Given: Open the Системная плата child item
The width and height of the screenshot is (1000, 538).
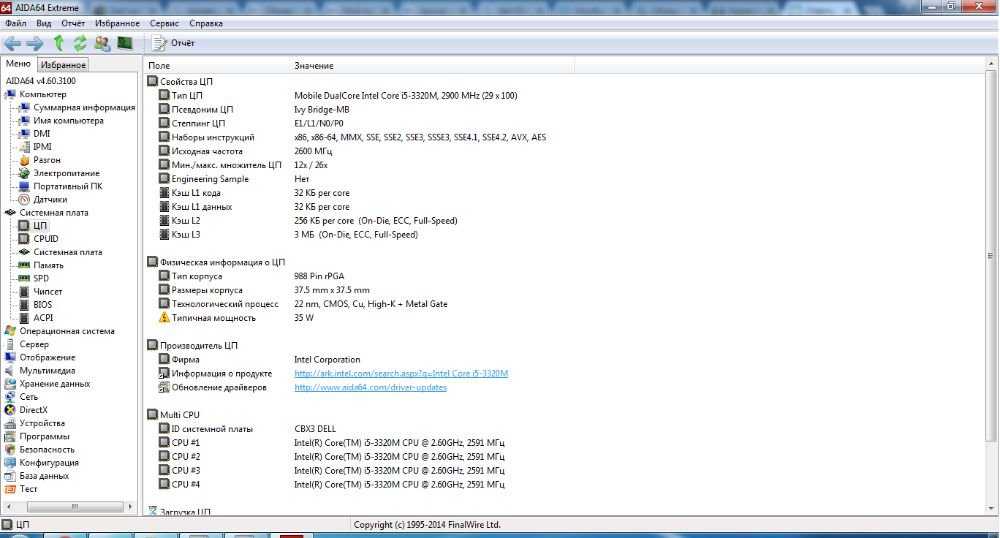Looking at the screenshot, I should point(68,252).
